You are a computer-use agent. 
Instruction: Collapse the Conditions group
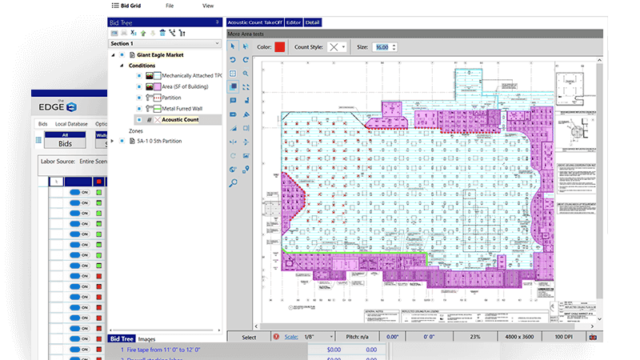pos(122,65)
